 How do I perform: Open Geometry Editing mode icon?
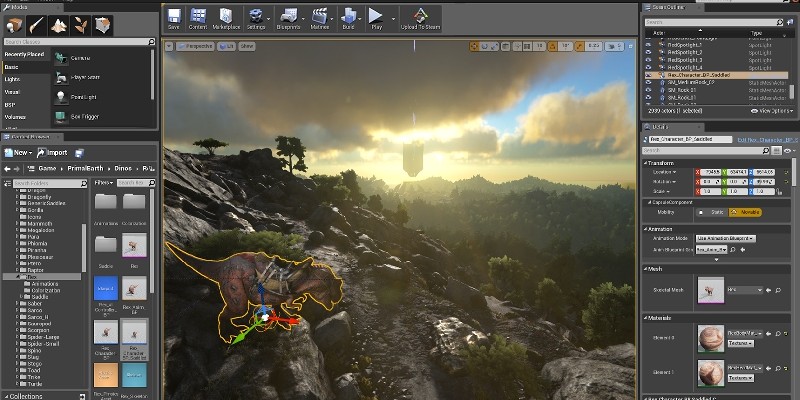pos(103,25)
